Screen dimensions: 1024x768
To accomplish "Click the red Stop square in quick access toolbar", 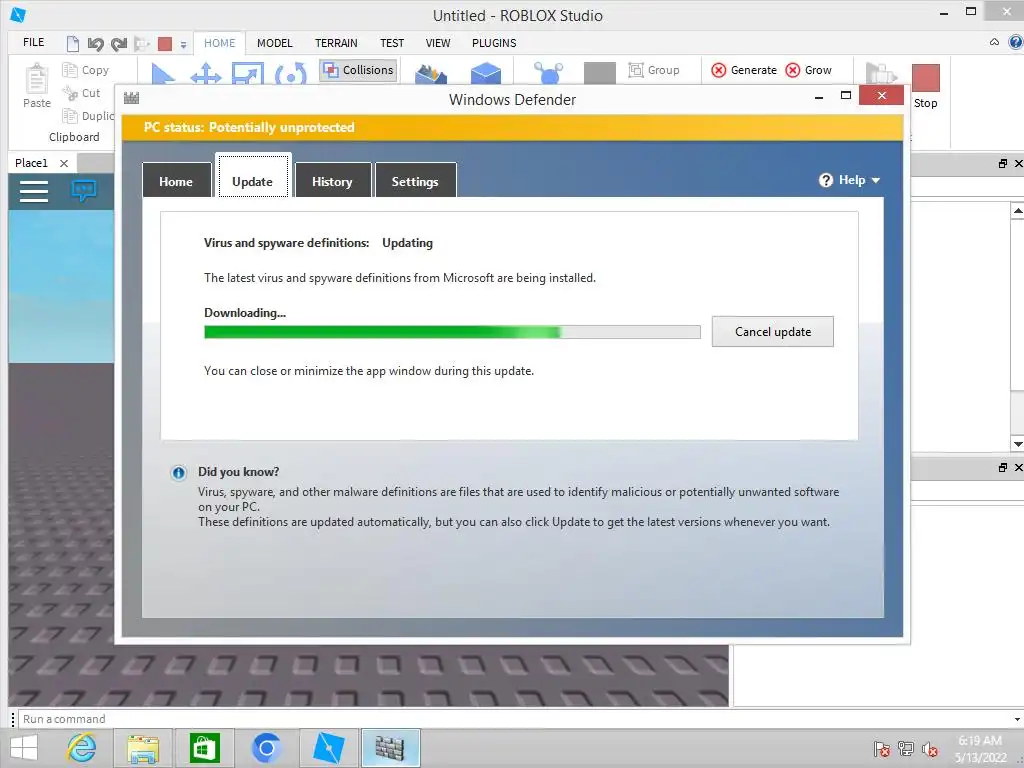I will pyautogui.click(x=165, y=44).
